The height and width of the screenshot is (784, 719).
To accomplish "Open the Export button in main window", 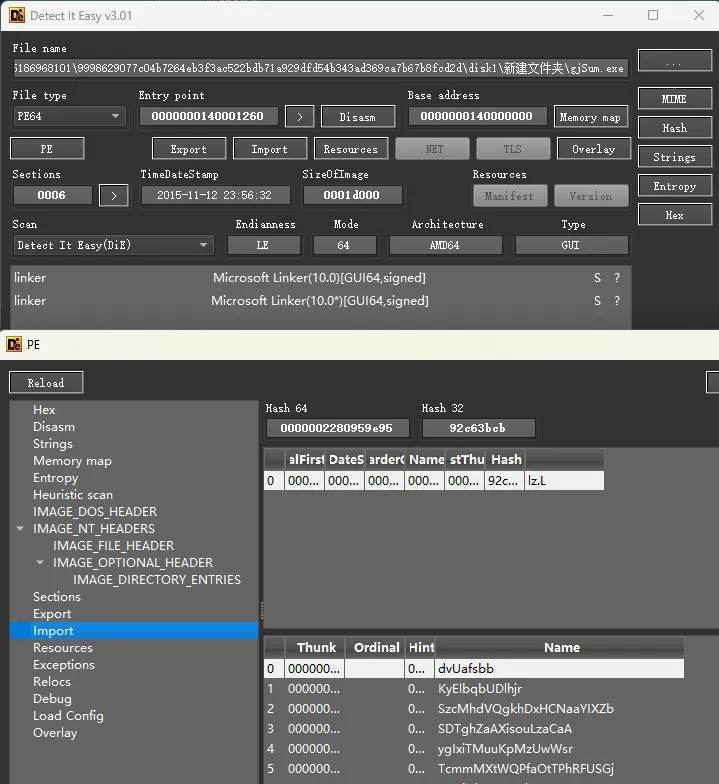I will (x=188, y=149).
